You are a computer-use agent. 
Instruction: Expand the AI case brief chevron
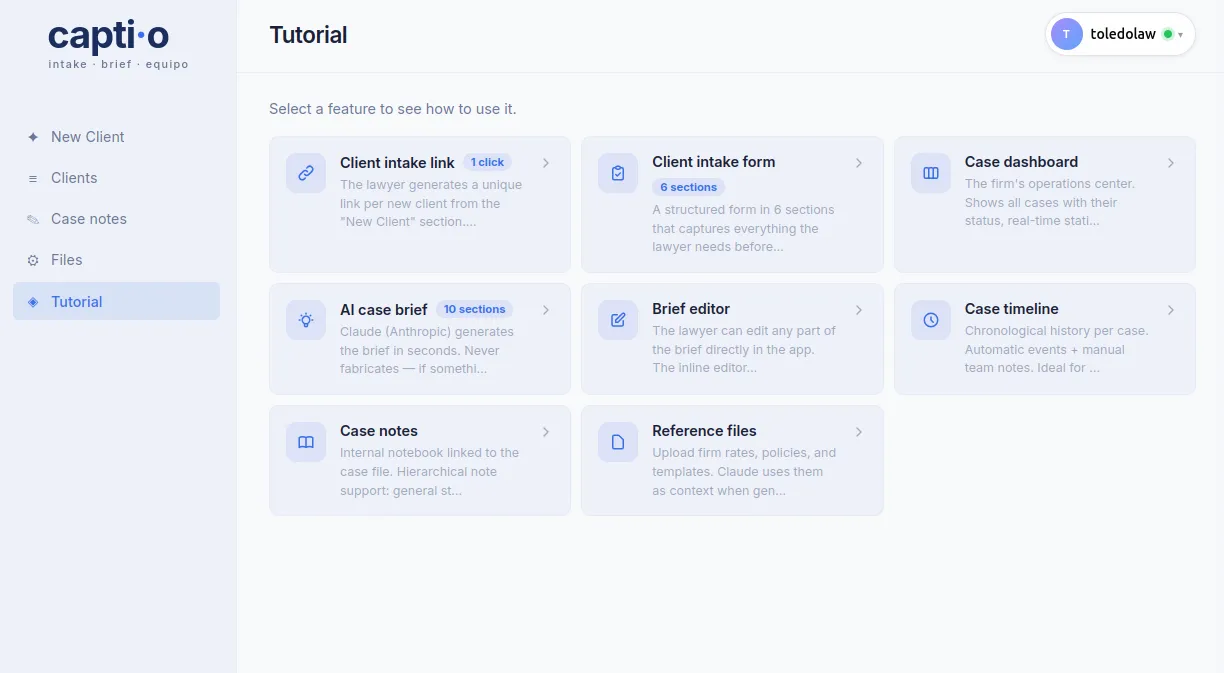click(x=546, y=310)
